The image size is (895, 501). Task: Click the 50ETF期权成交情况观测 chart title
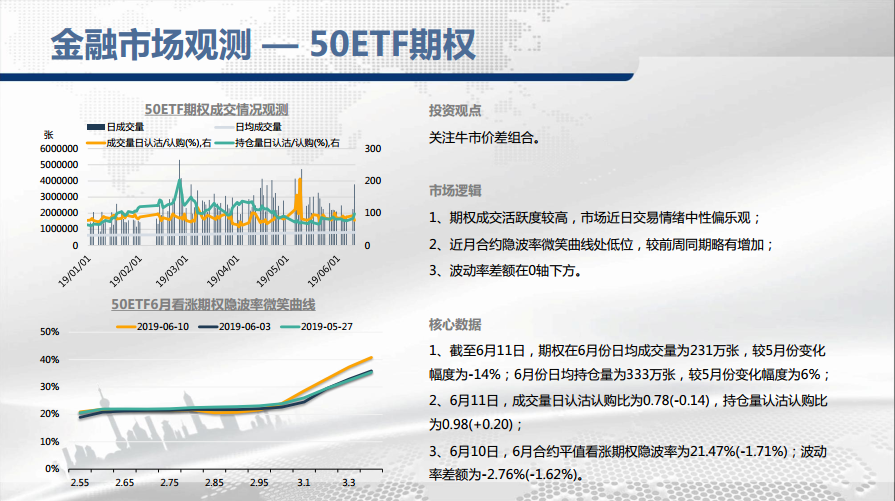(x=216, y=109)
